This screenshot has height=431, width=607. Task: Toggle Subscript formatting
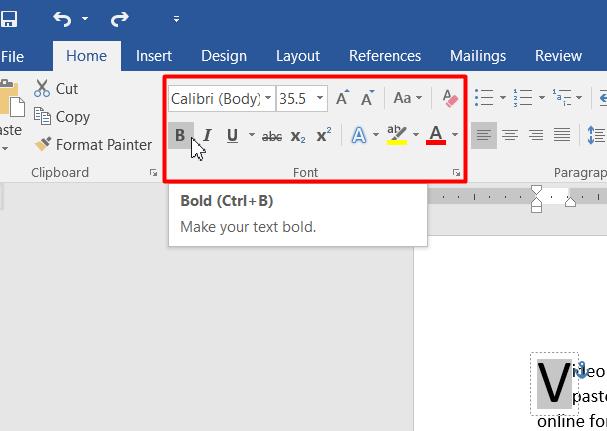pos(298,136)
